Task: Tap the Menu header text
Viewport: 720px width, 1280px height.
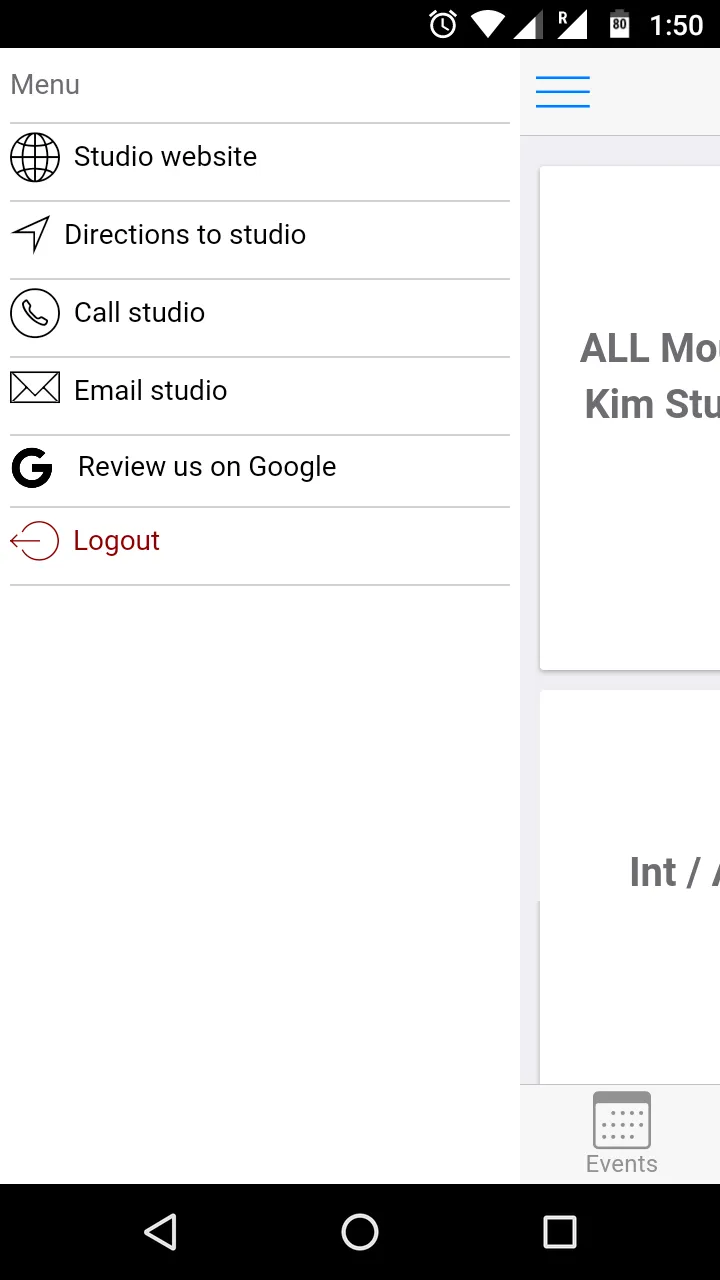Action: [x=45, y=85]
